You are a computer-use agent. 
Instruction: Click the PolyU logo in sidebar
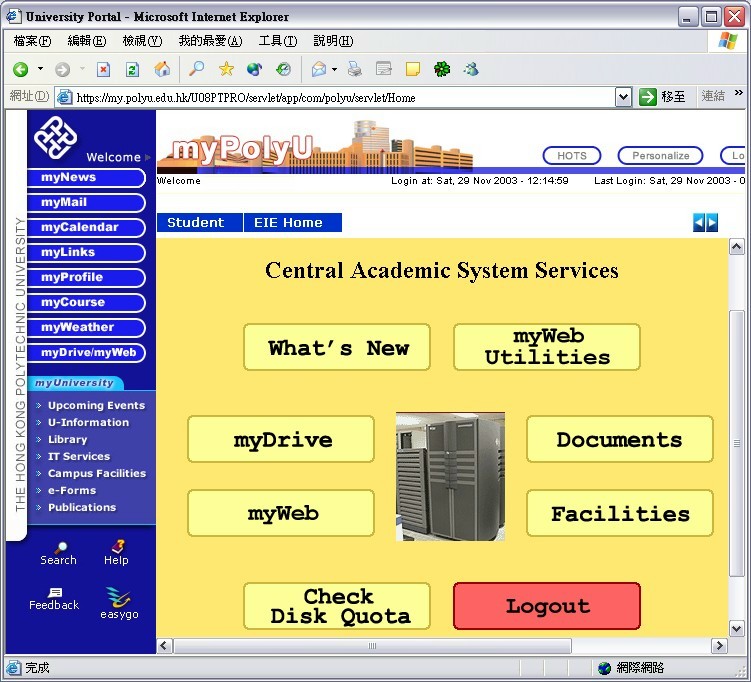pos(56,137)
